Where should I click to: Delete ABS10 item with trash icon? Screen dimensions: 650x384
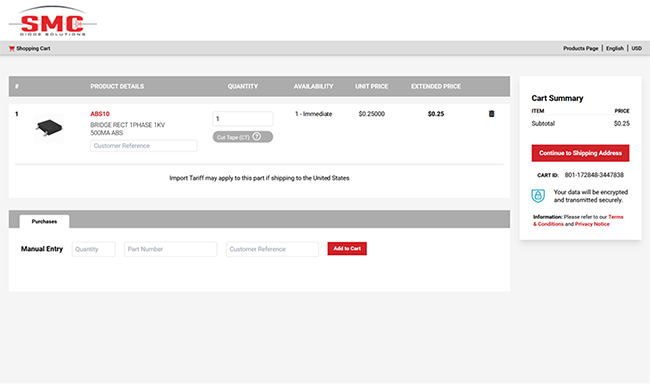pos(491,114)
